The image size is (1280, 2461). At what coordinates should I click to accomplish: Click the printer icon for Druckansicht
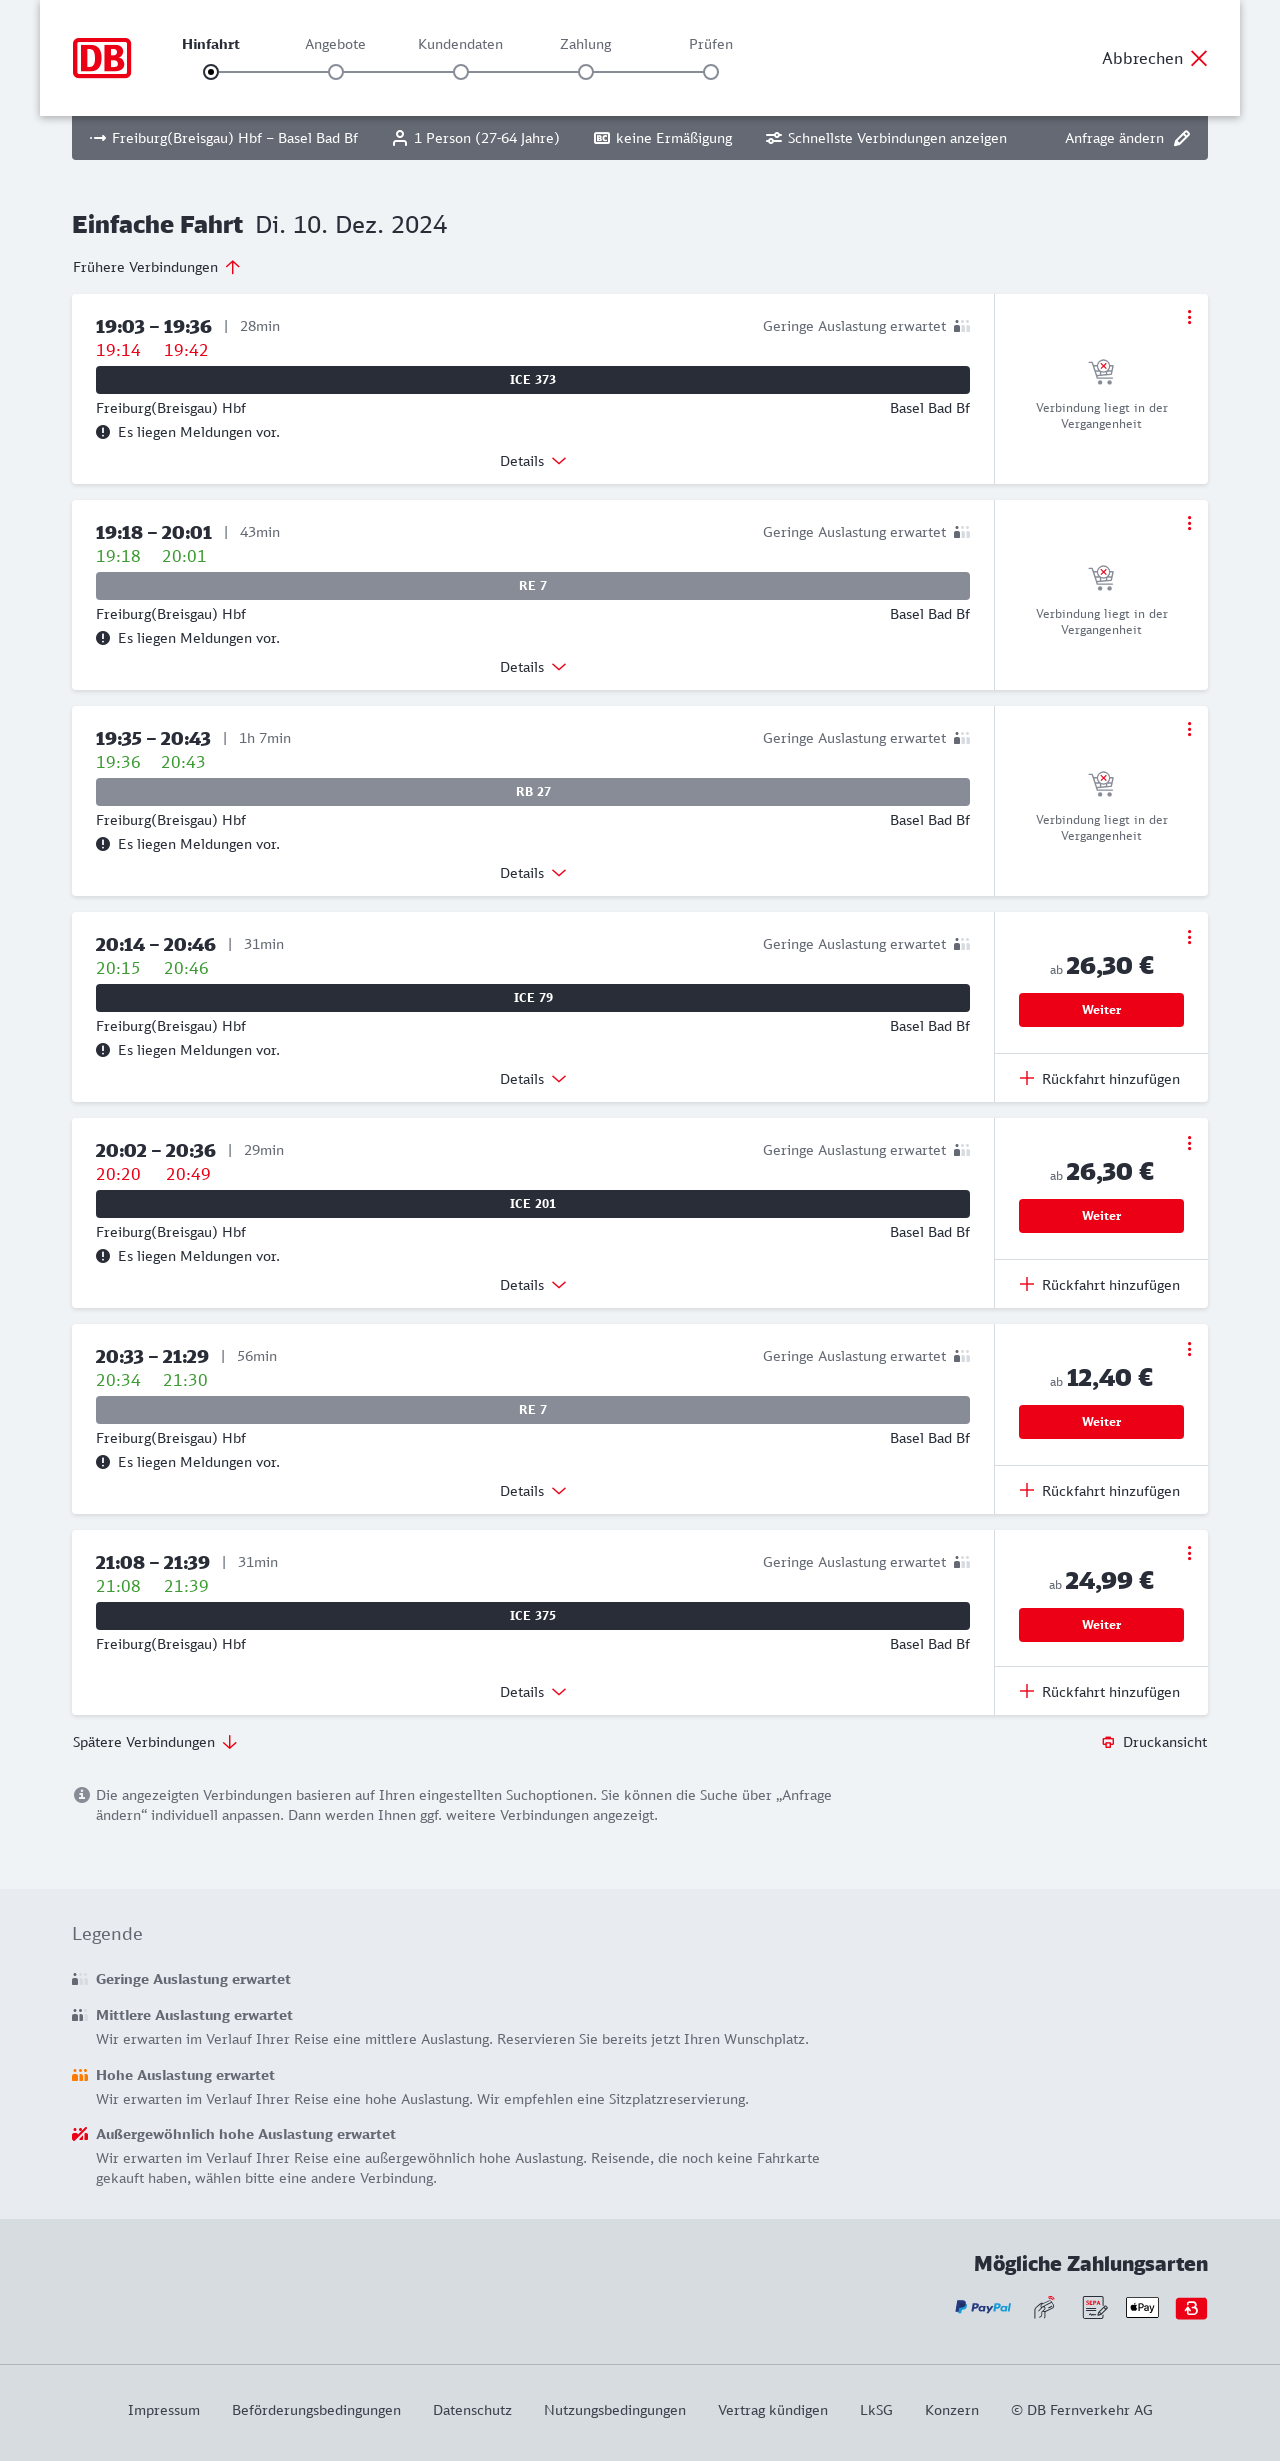click(1108, 1742)
